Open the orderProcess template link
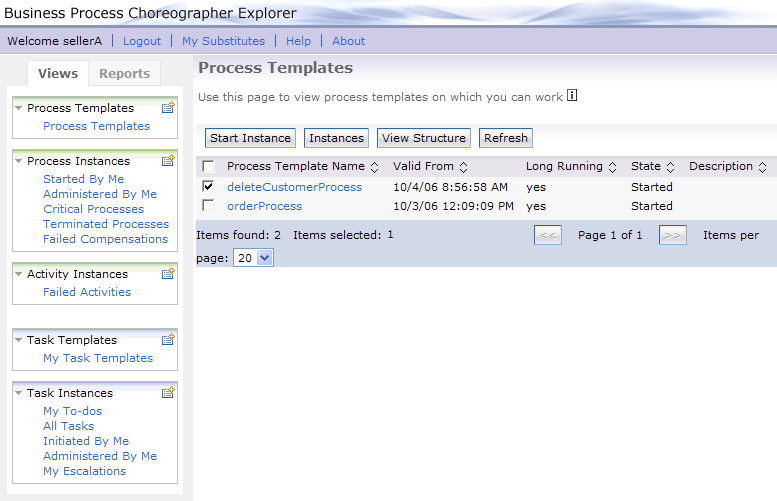Screen dimensions: 777x501 pos(264,206)
